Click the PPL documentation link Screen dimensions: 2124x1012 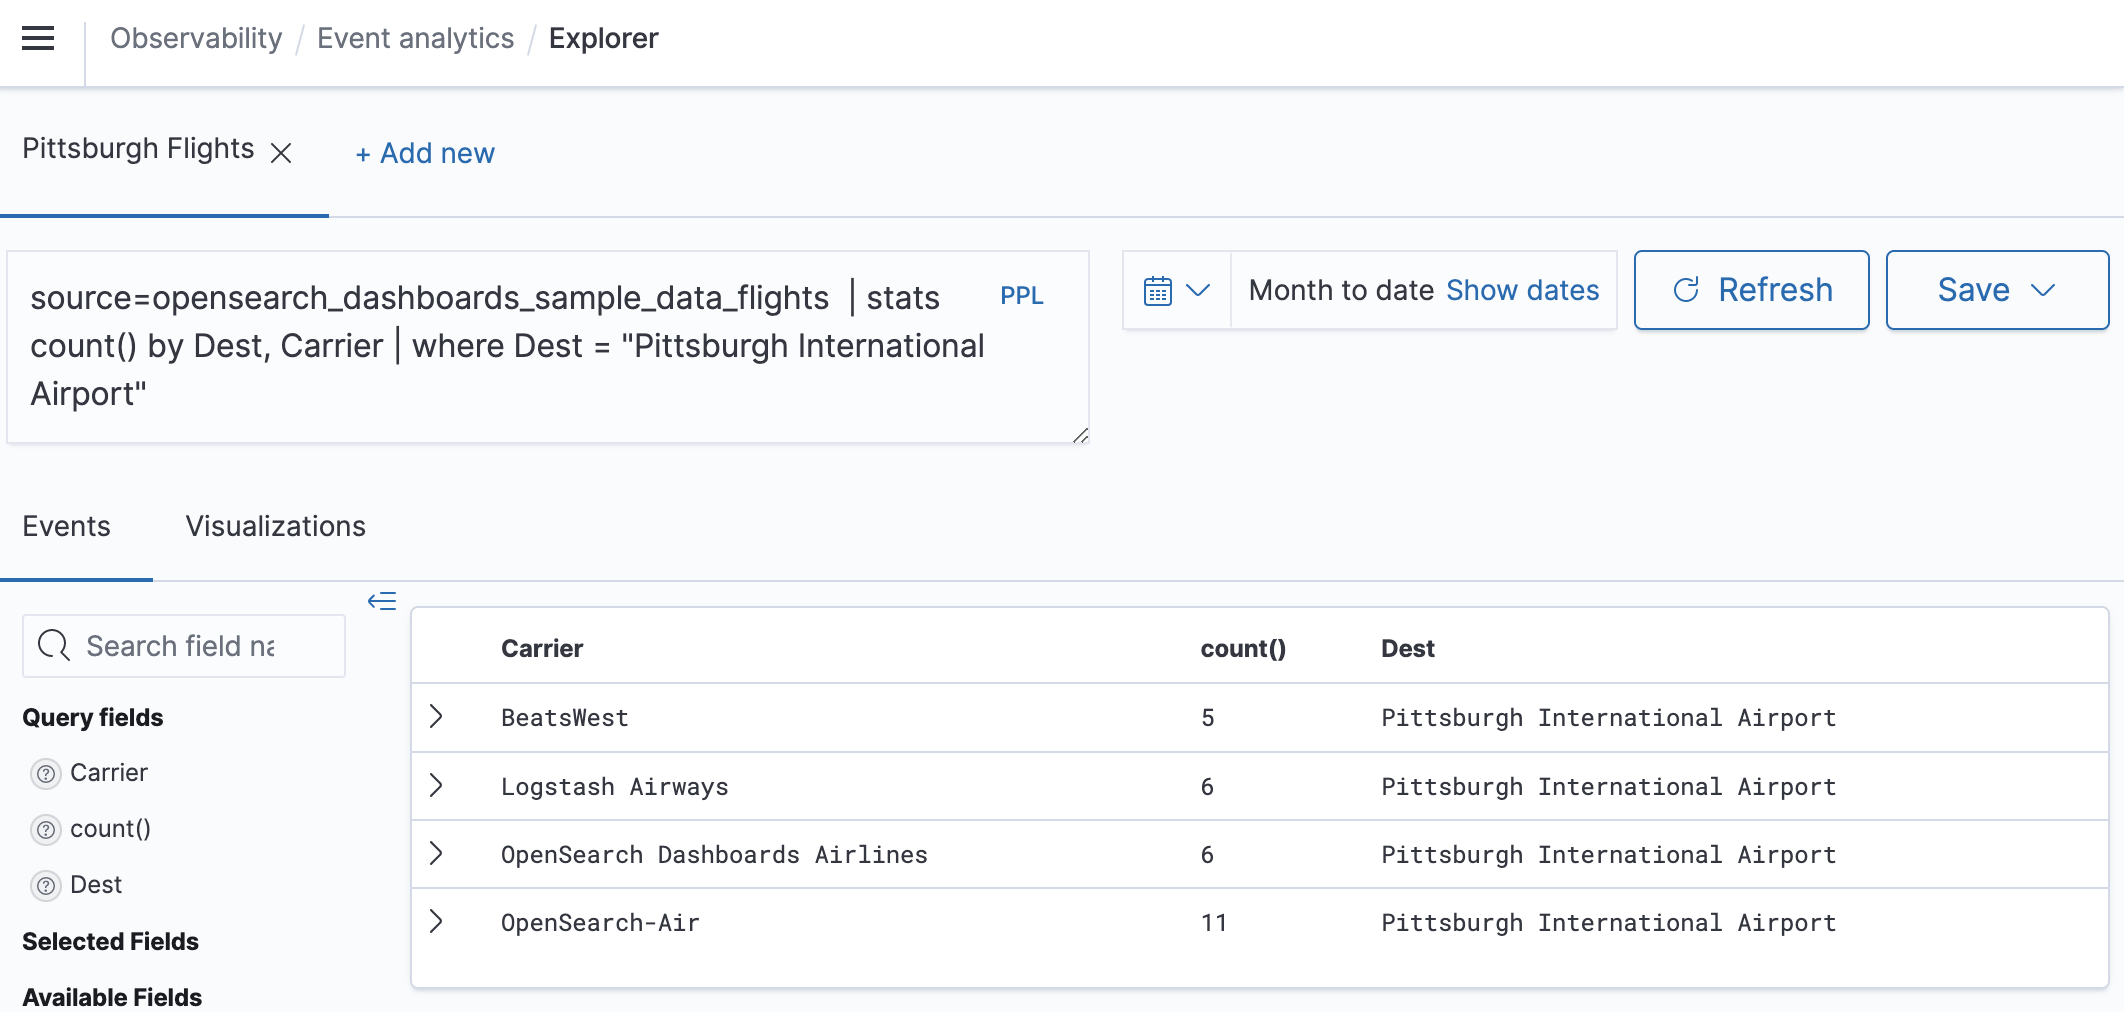coord(1021,296)
